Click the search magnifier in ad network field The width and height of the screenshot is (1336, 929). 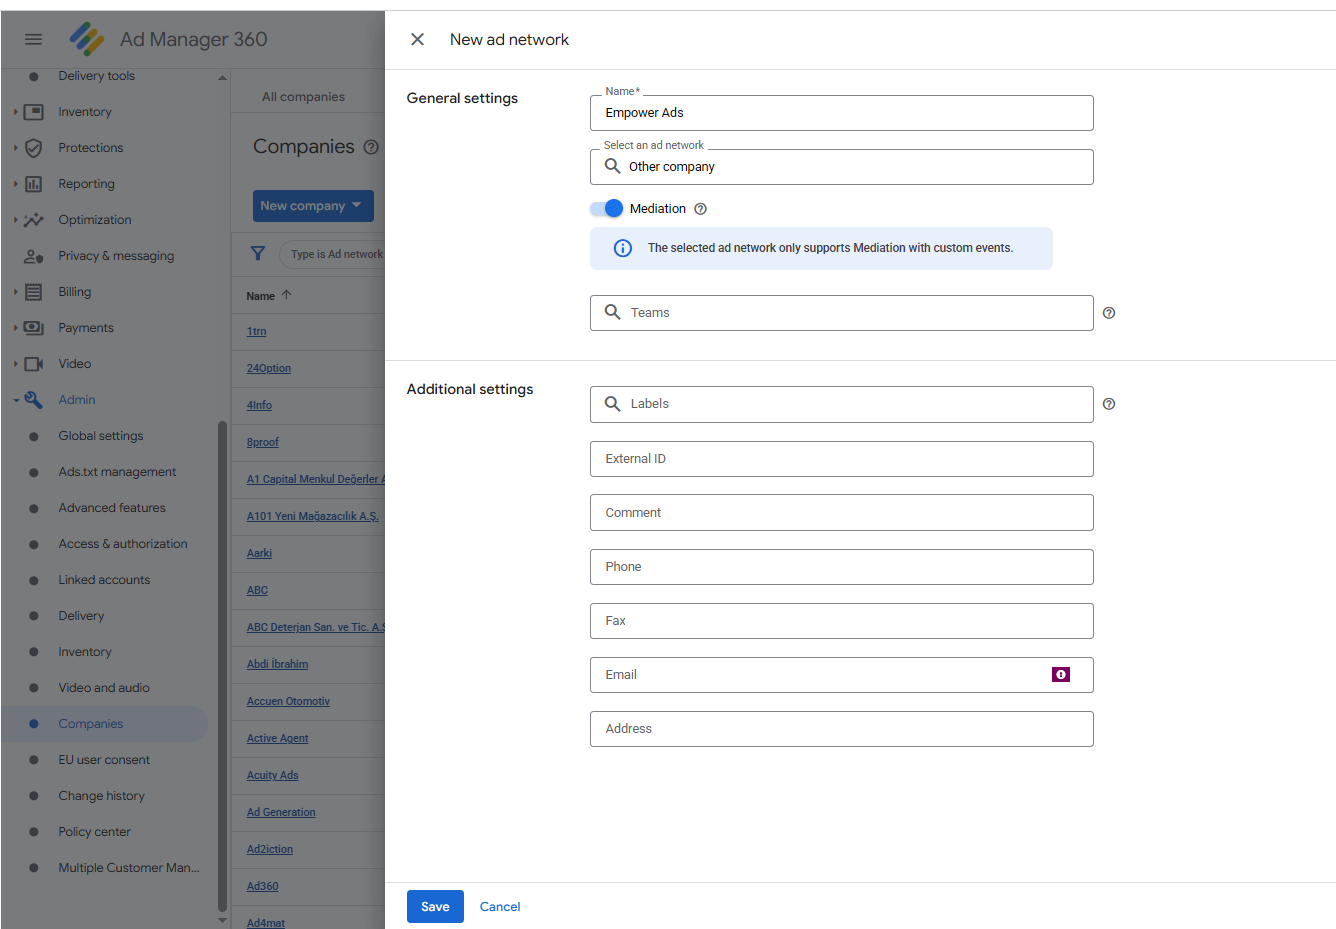point(612,167)
